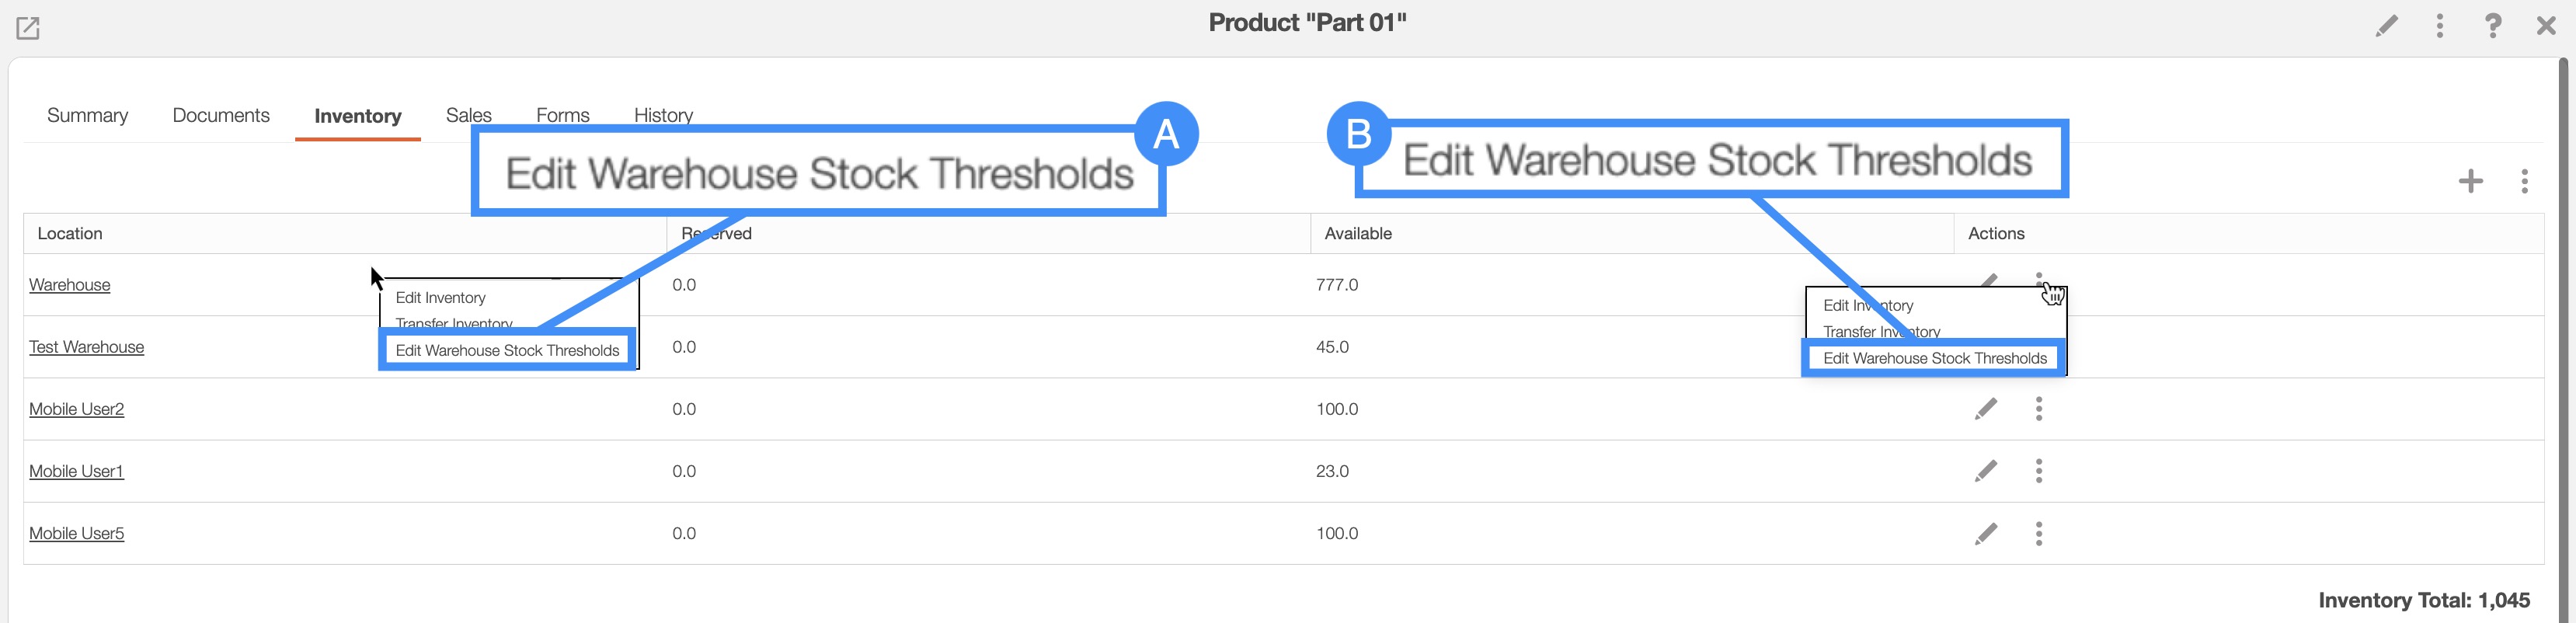Viewport: 2576px width, 623px height.
Task: Switch to the Summary tab
Action: [88, 116]
